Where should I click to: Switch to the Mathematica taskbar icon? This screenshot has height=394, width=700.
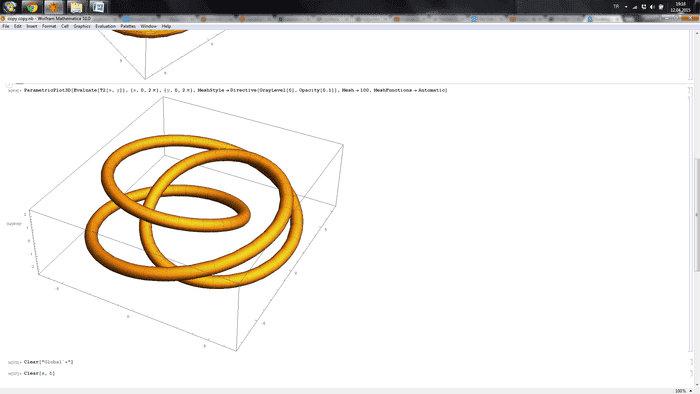54,7
